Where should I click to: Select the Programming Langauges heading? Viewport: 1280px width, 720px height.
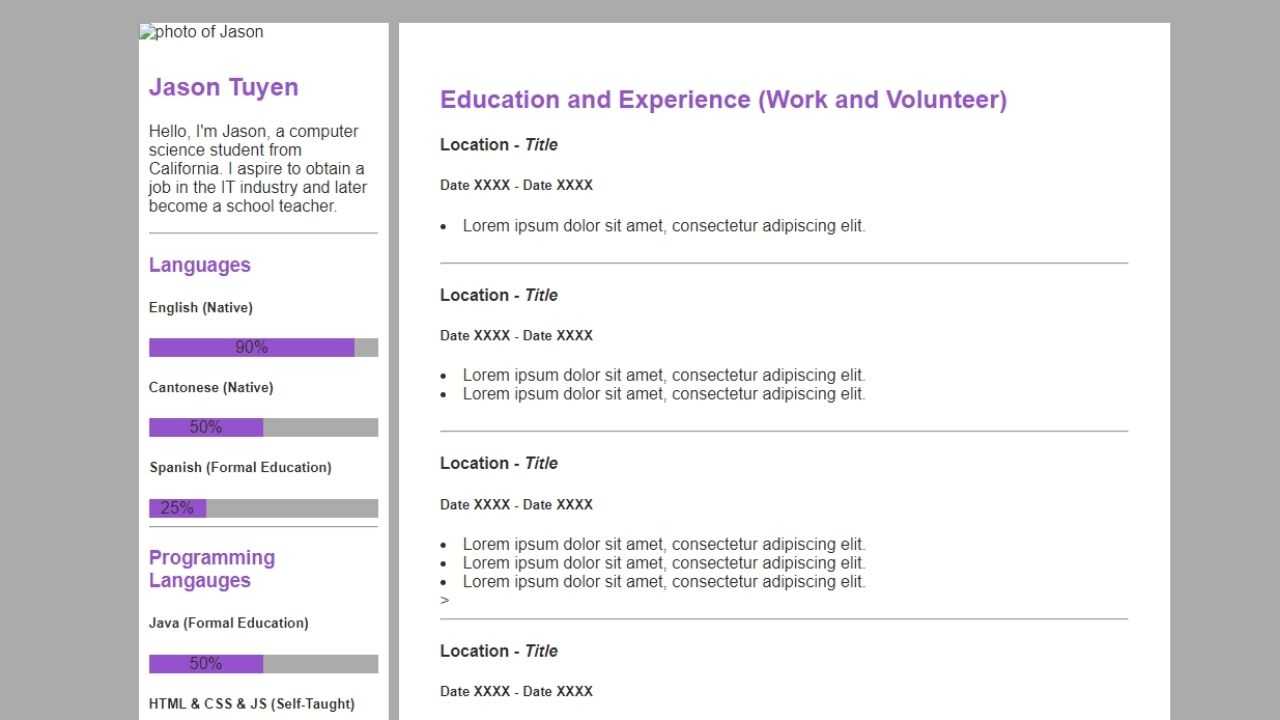point(212,569)
